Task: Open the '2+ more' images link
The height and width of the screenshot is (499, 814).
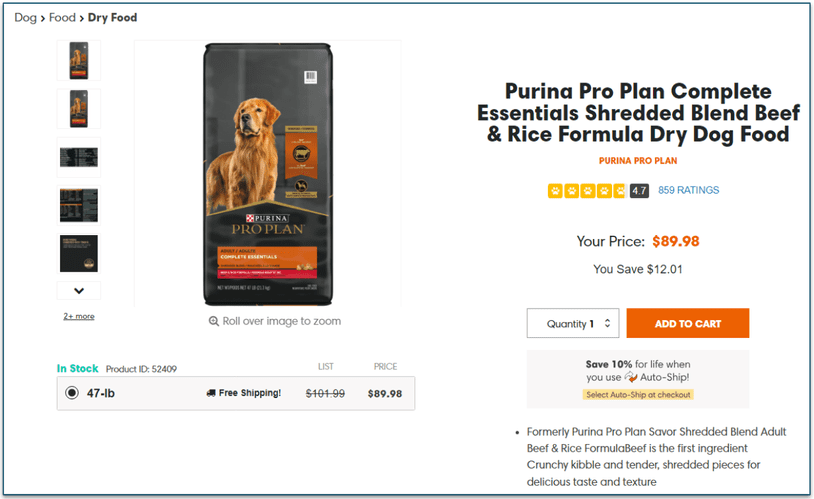Action: pos(79,316)
